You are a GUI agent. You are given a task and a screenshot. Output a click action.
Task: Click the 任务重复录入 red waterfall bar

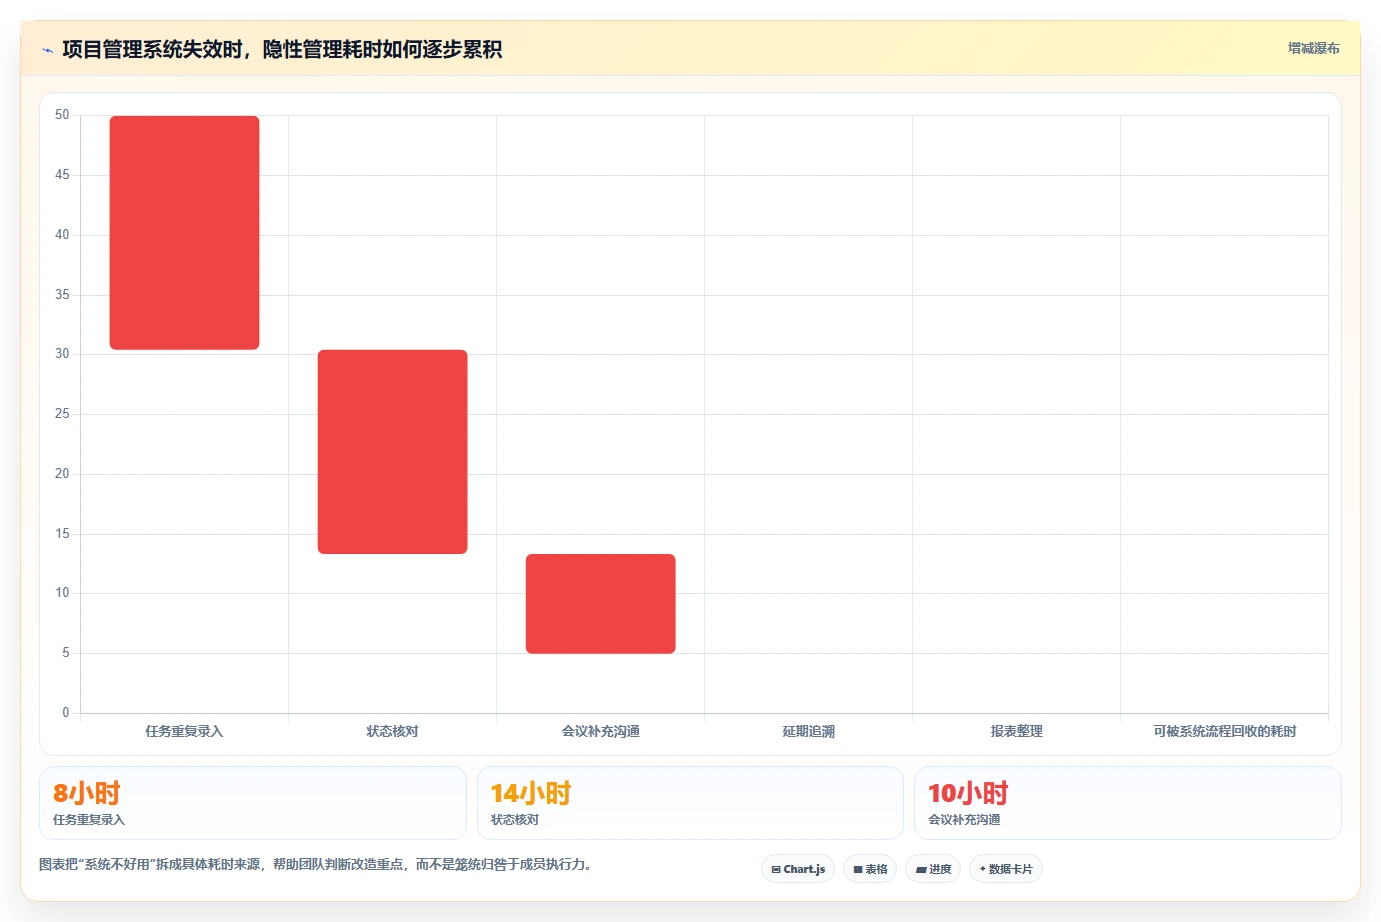coord(184,233)
